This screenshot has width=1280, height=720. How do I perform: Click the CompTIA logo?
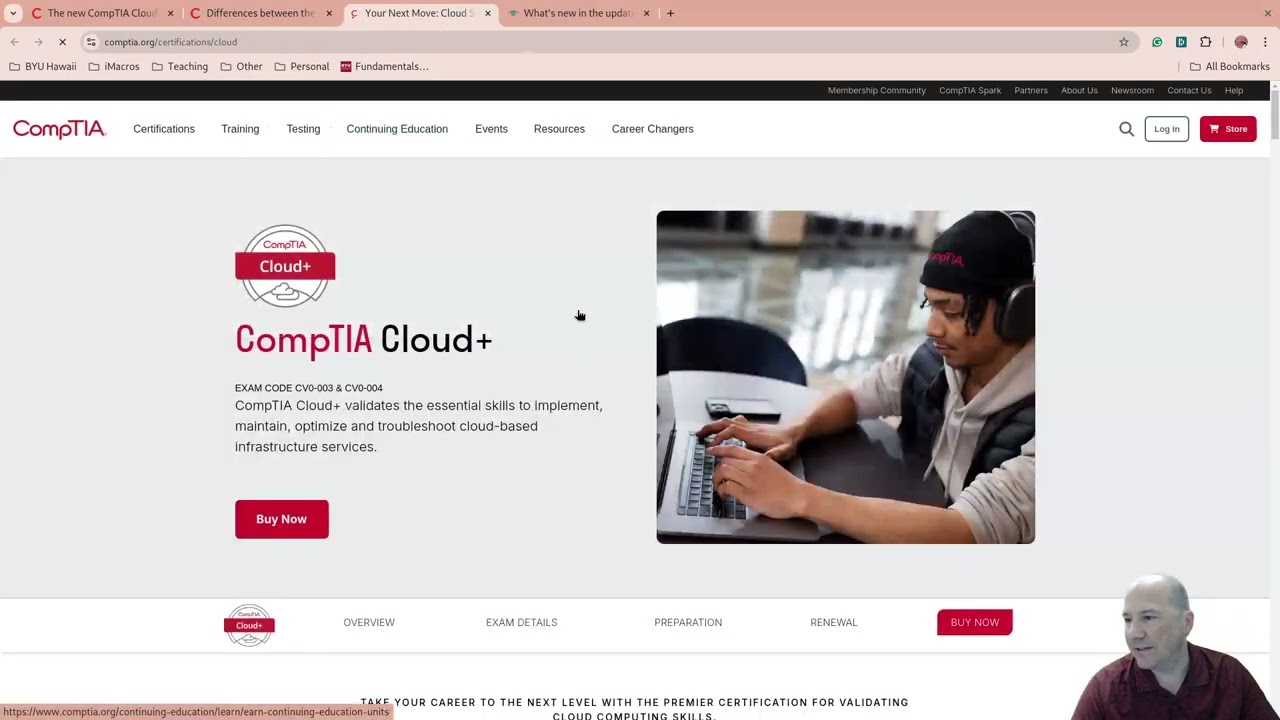point(59,129)
